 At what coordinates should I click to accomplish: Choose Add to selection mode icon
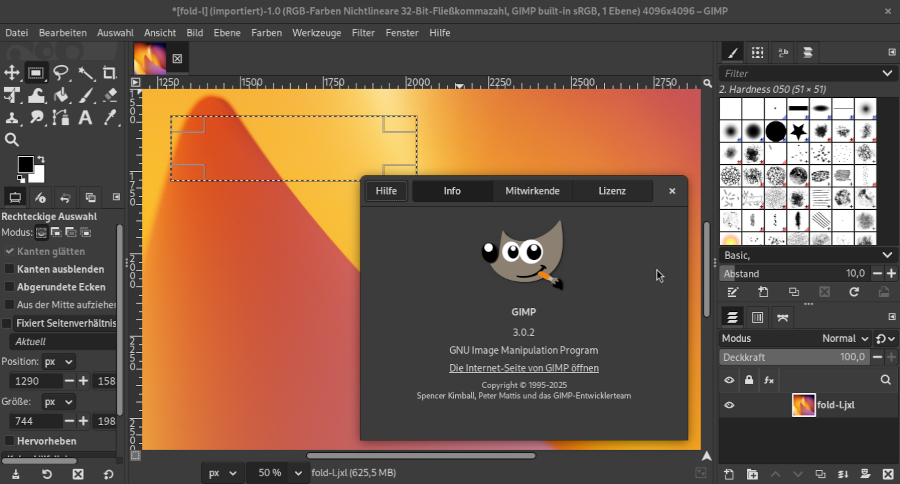(x=56, y=233)
